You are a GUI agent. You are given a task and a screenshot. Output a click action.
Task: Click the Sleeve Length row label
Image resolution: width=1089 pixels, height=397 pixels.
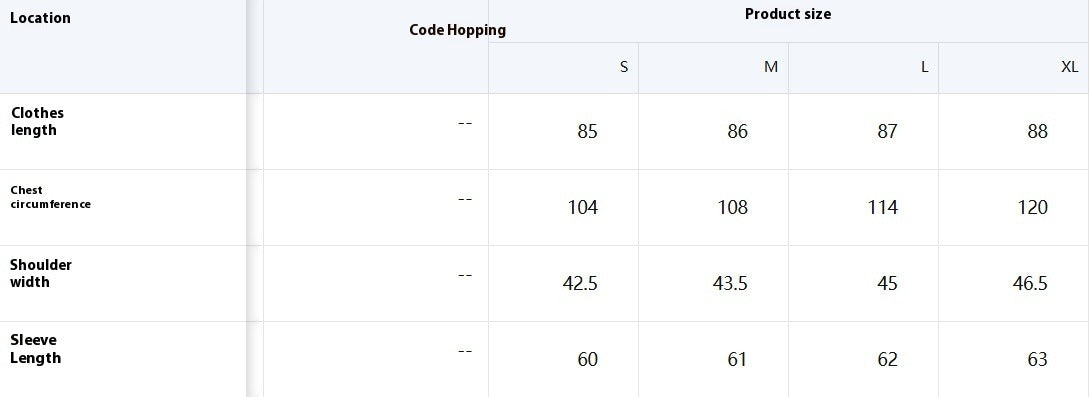[35, 349]
